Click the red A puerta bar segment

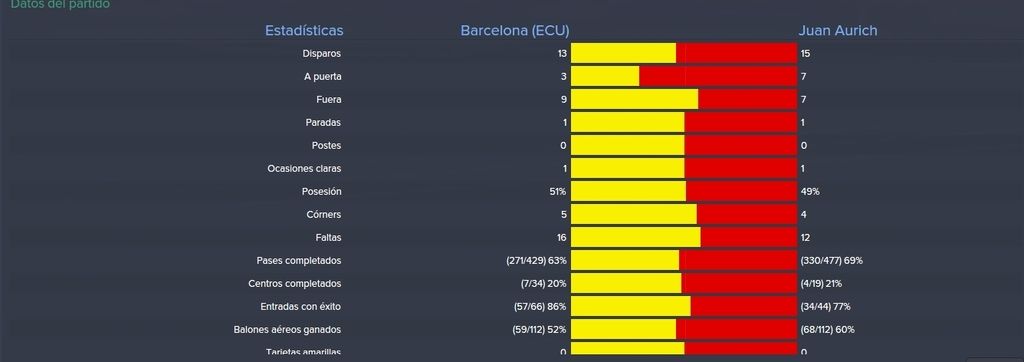coord(718,76)
